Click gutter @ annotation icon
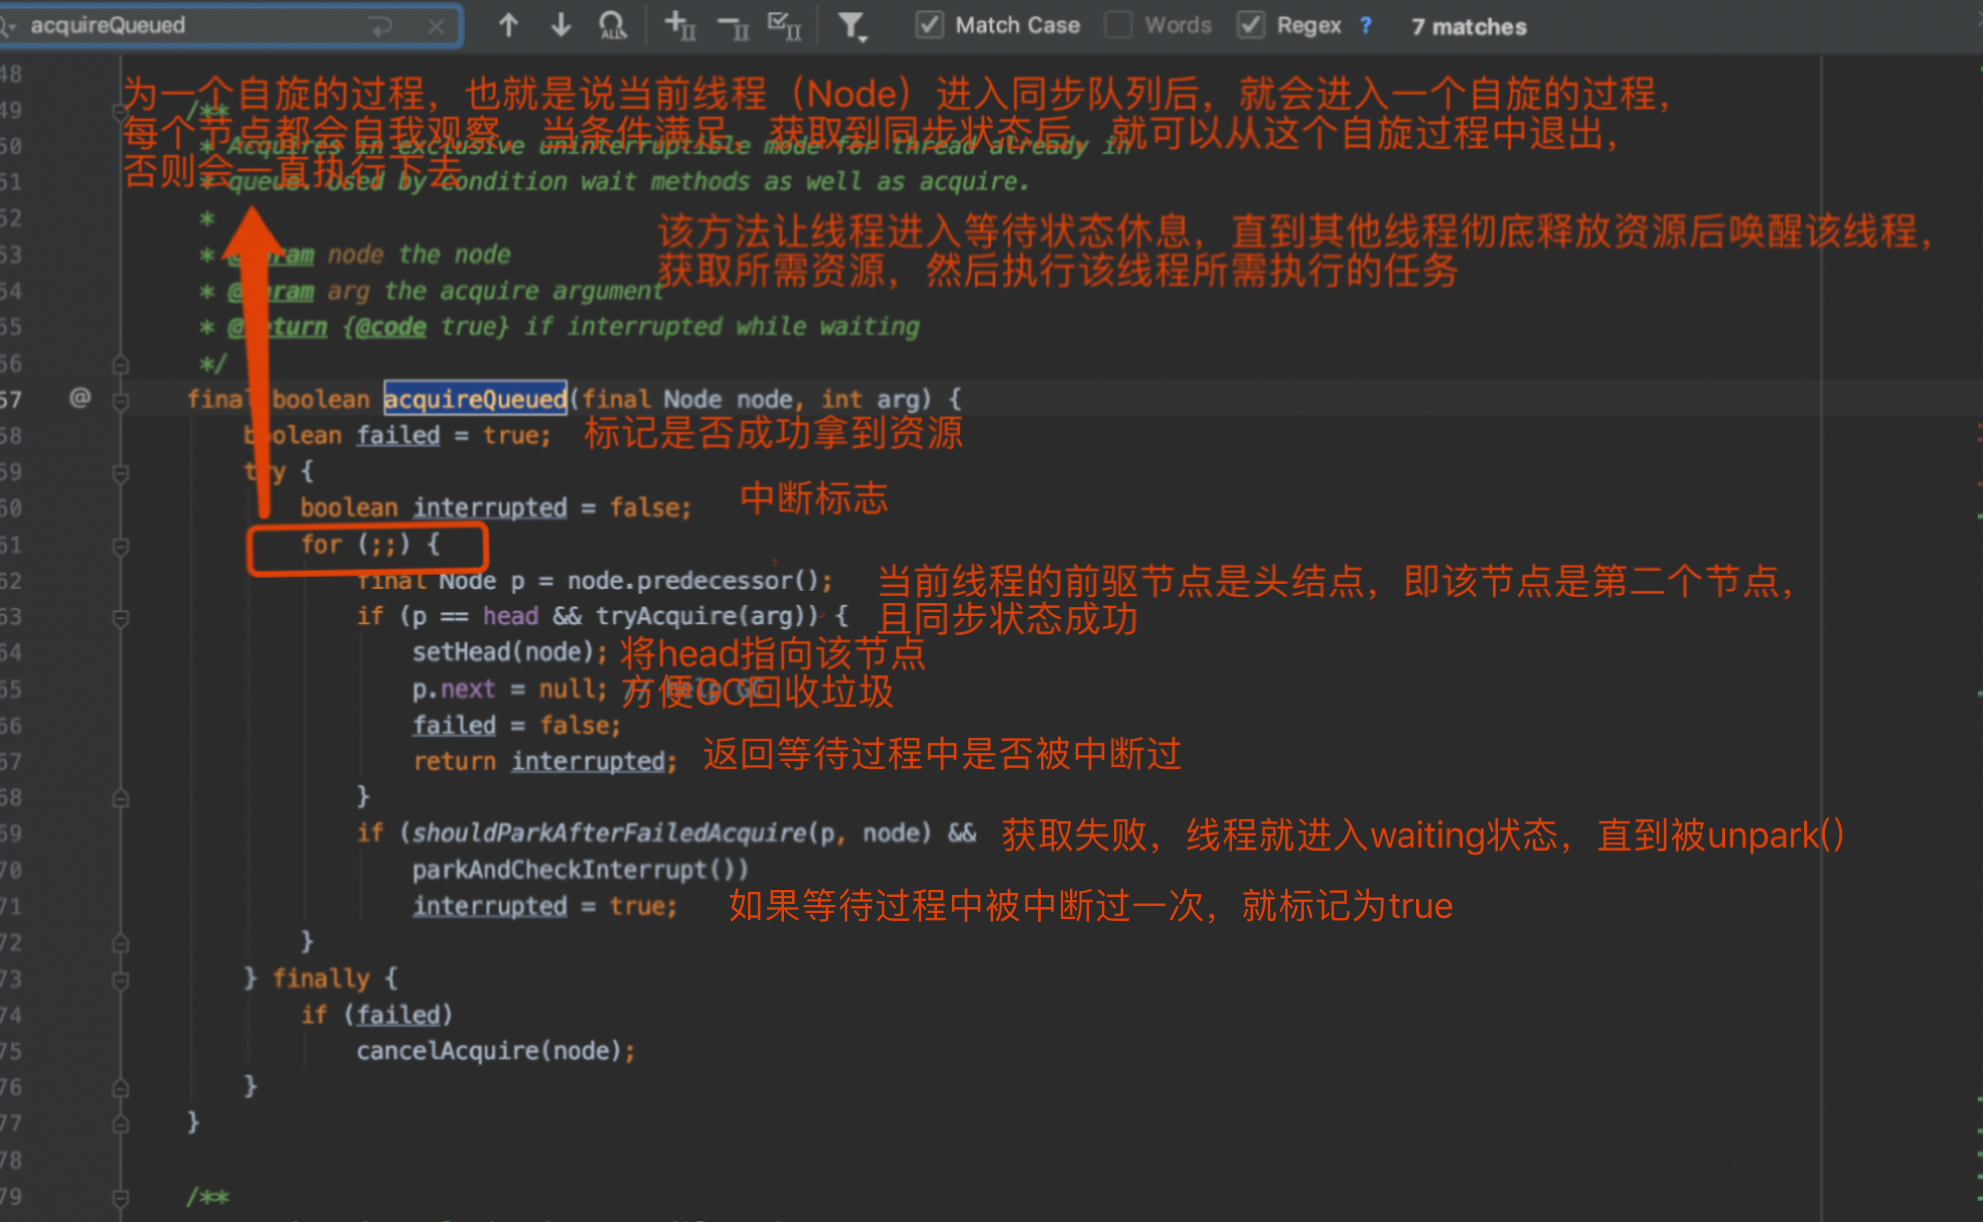 click(x=80, y=398)
